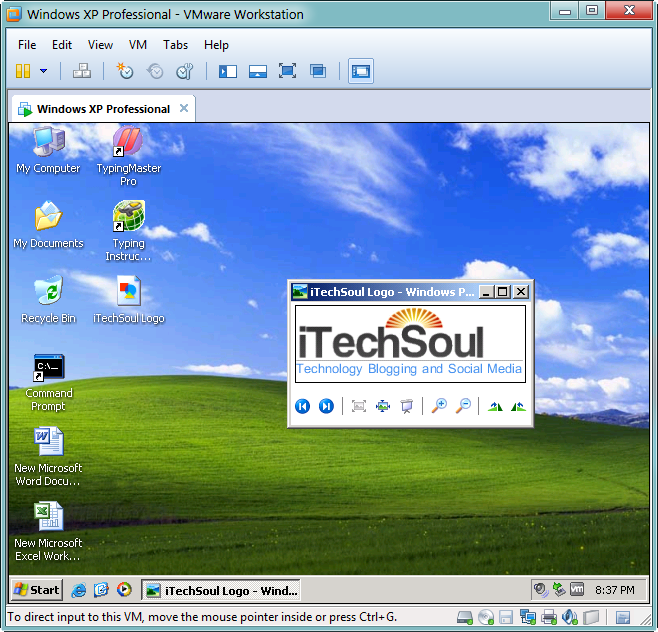Rotate image counterclockwise in Picture Viewer

pos(519,406)
